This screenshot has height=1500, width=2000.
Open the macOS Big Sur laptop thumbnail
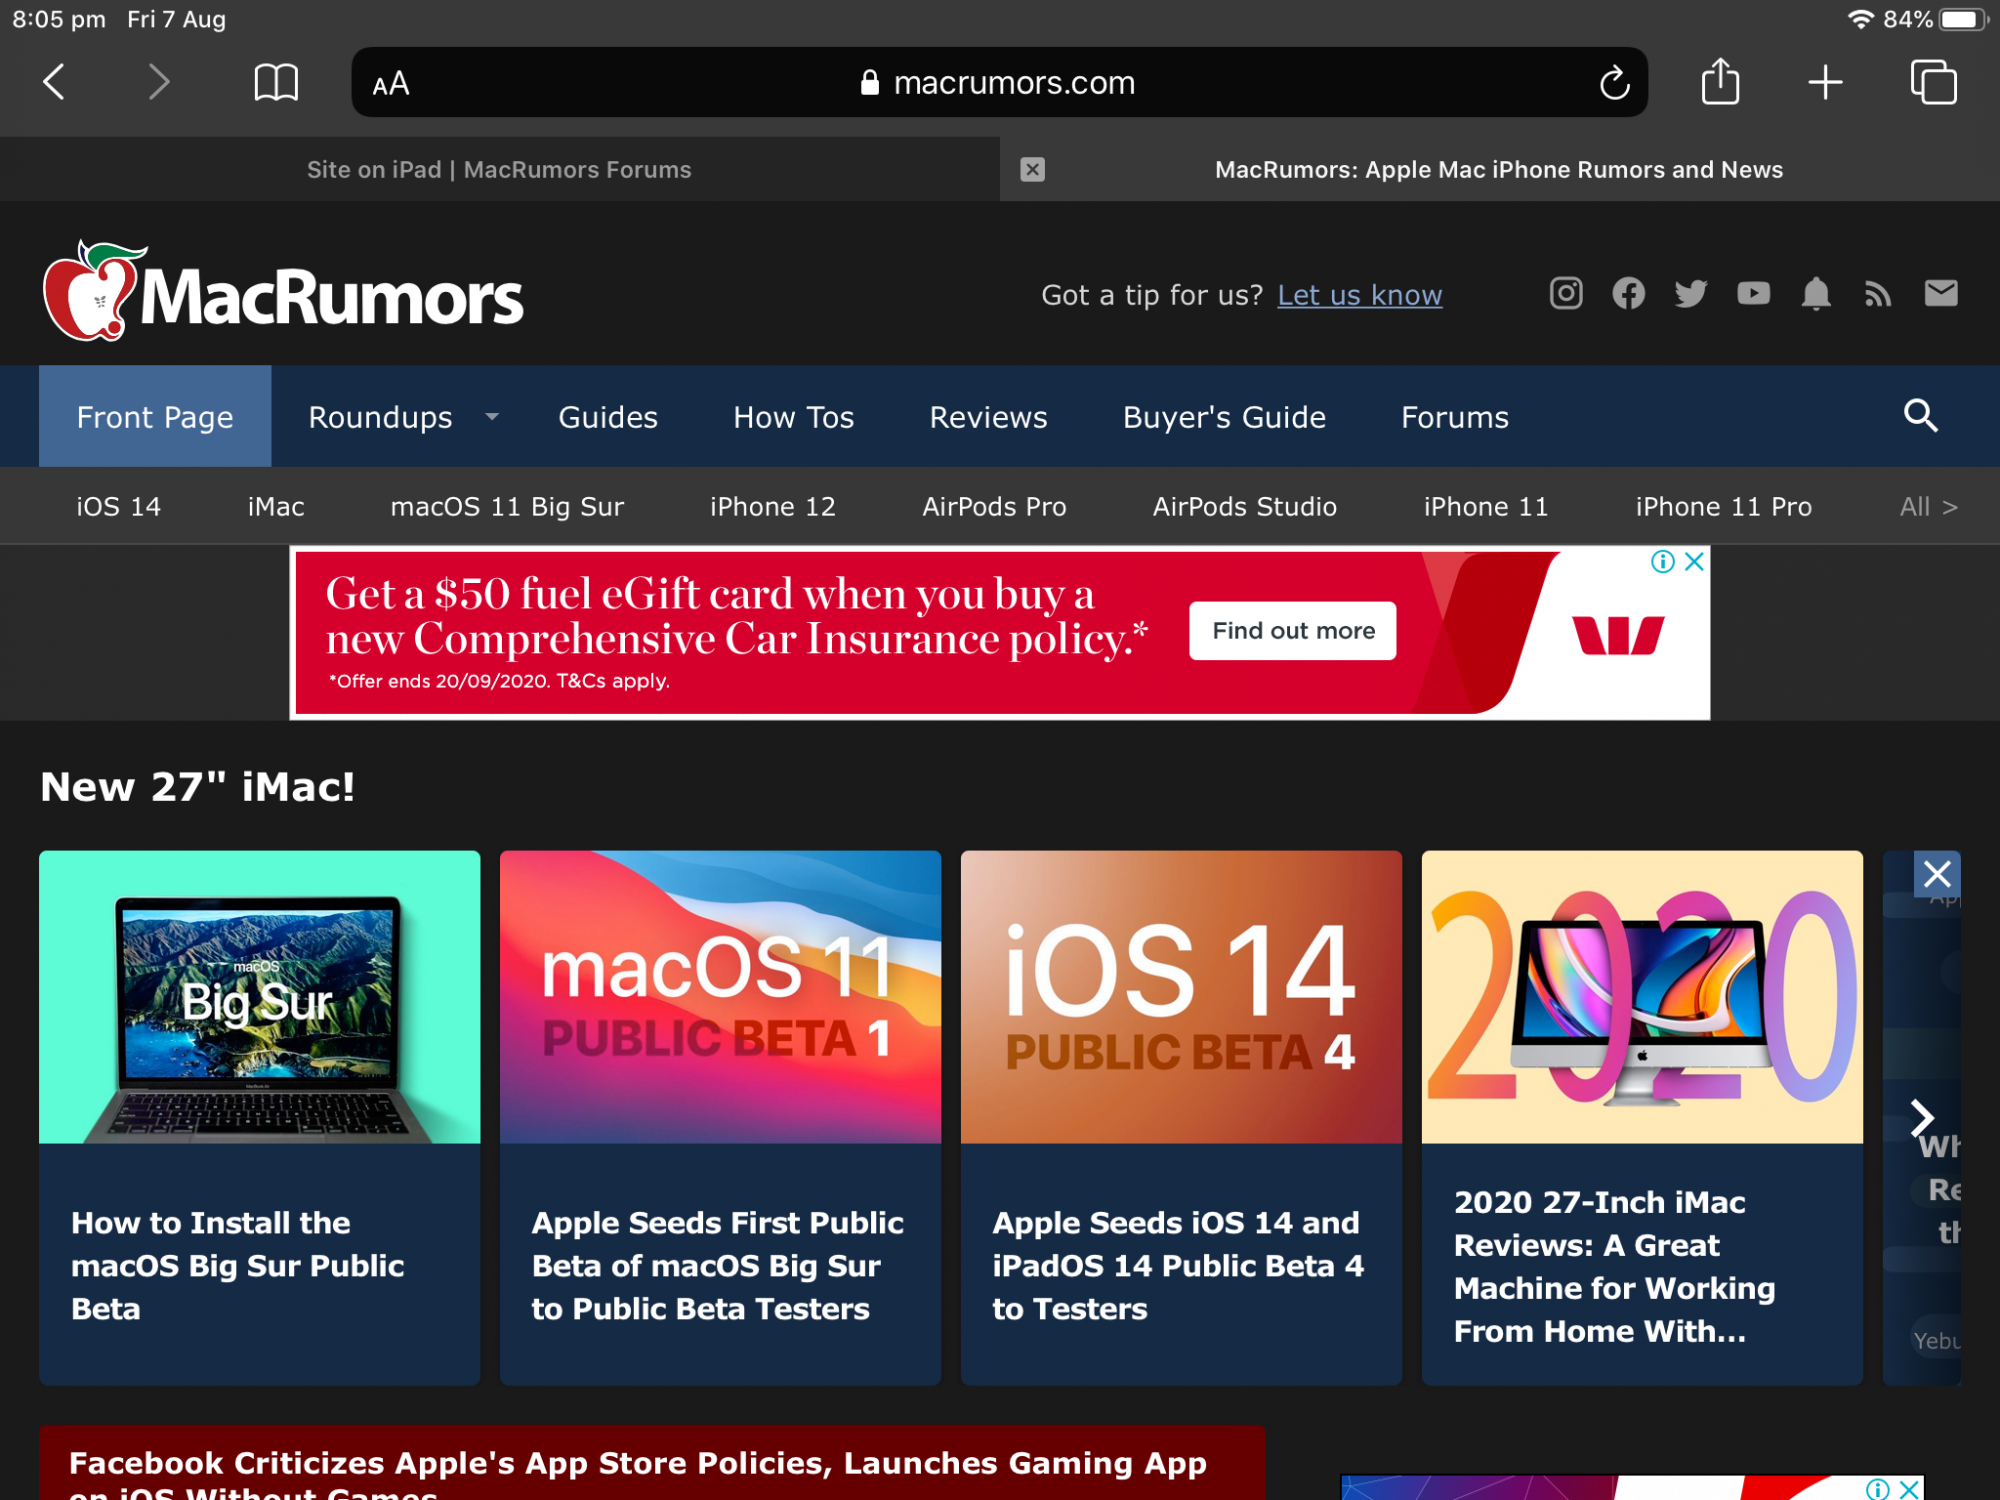click(x=259, y=996)
